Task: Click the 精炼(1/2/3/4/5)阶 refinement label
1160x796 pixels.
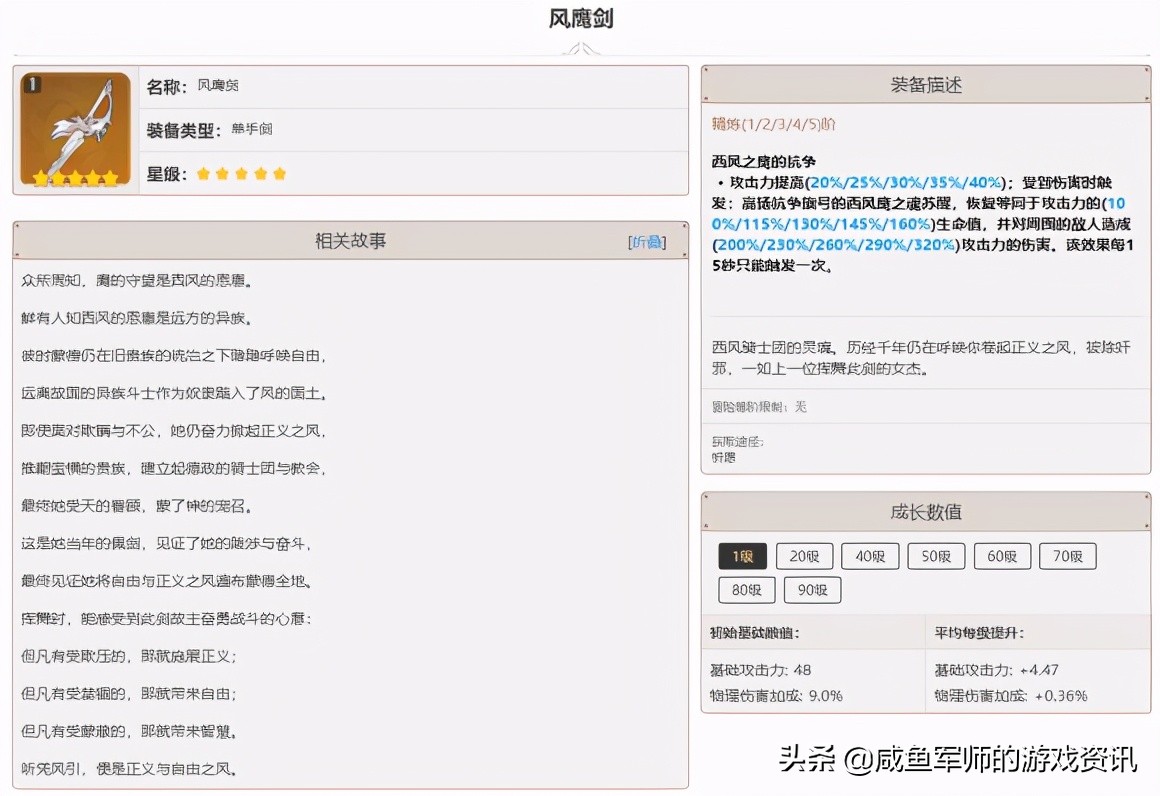Action: point(771,123)
